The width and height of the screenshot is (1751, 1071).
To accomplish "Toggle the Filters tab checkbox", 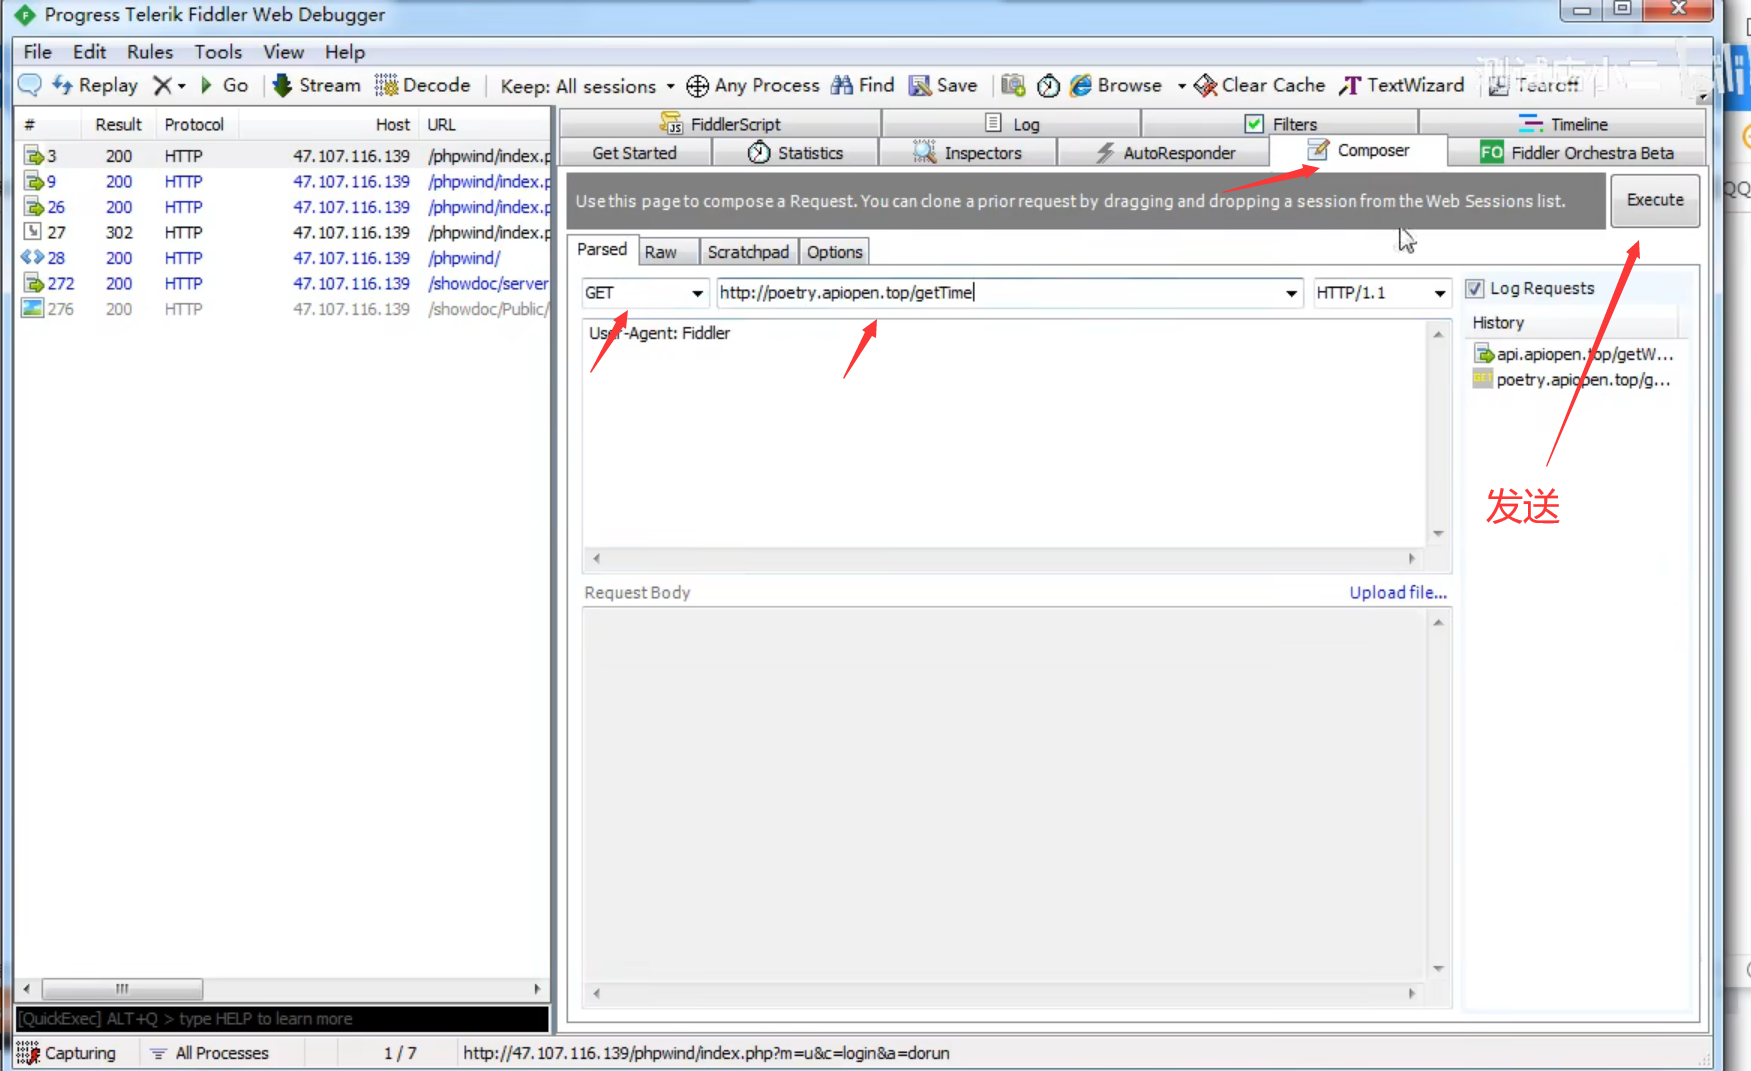I will click(1254, 124).
